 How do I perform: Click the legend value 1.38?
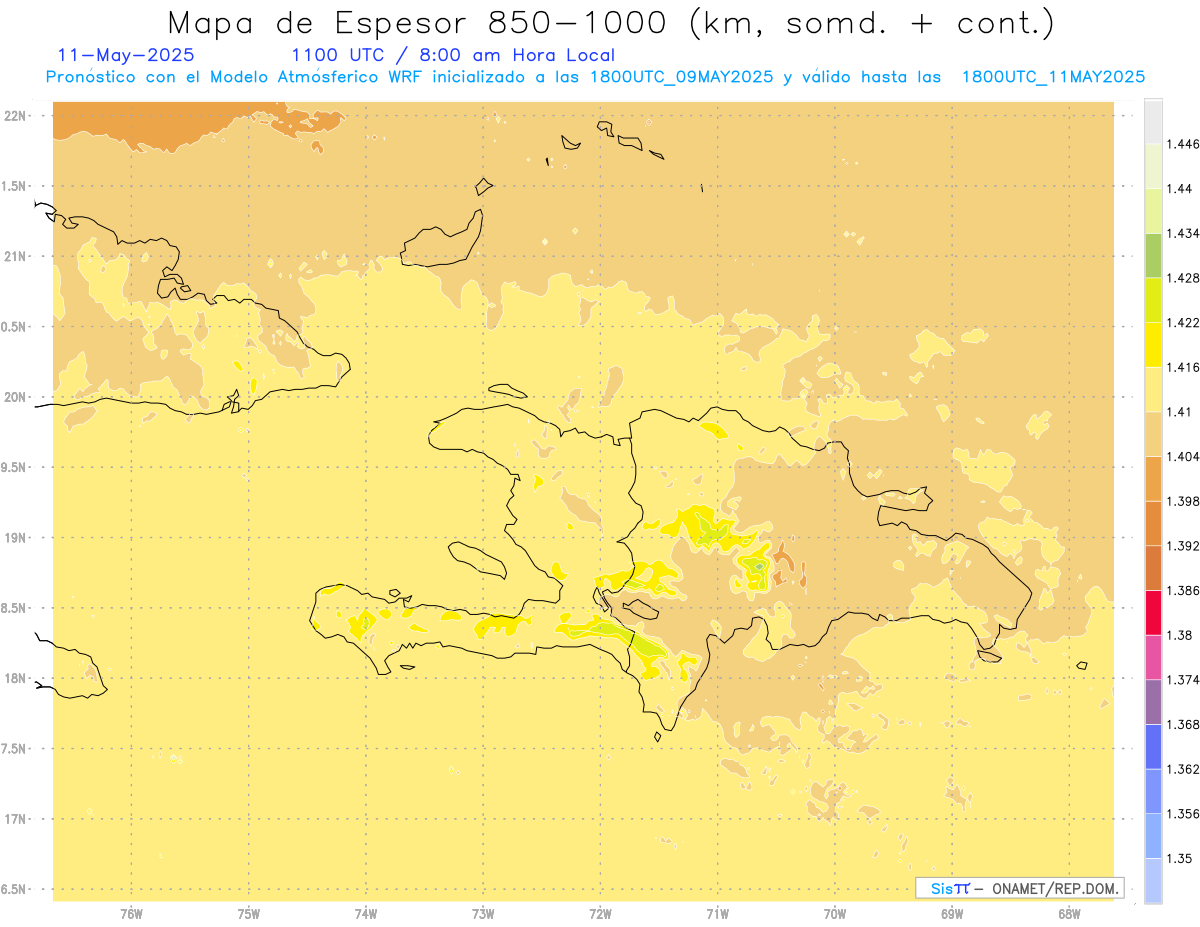(x=1179, y=635)
